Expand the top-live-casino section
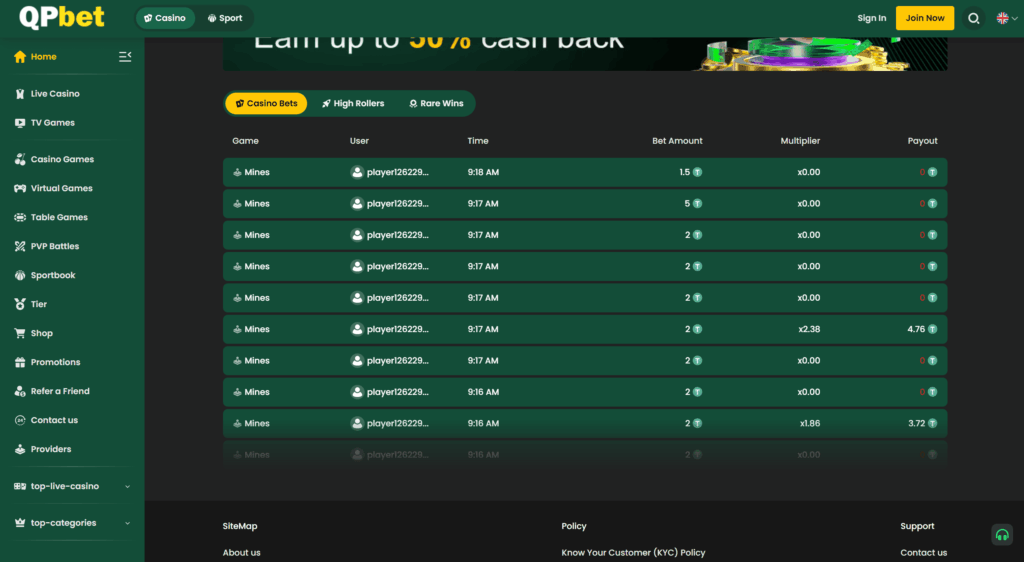The height and width of the screenshot is (562, 1024). pos(127,486)
